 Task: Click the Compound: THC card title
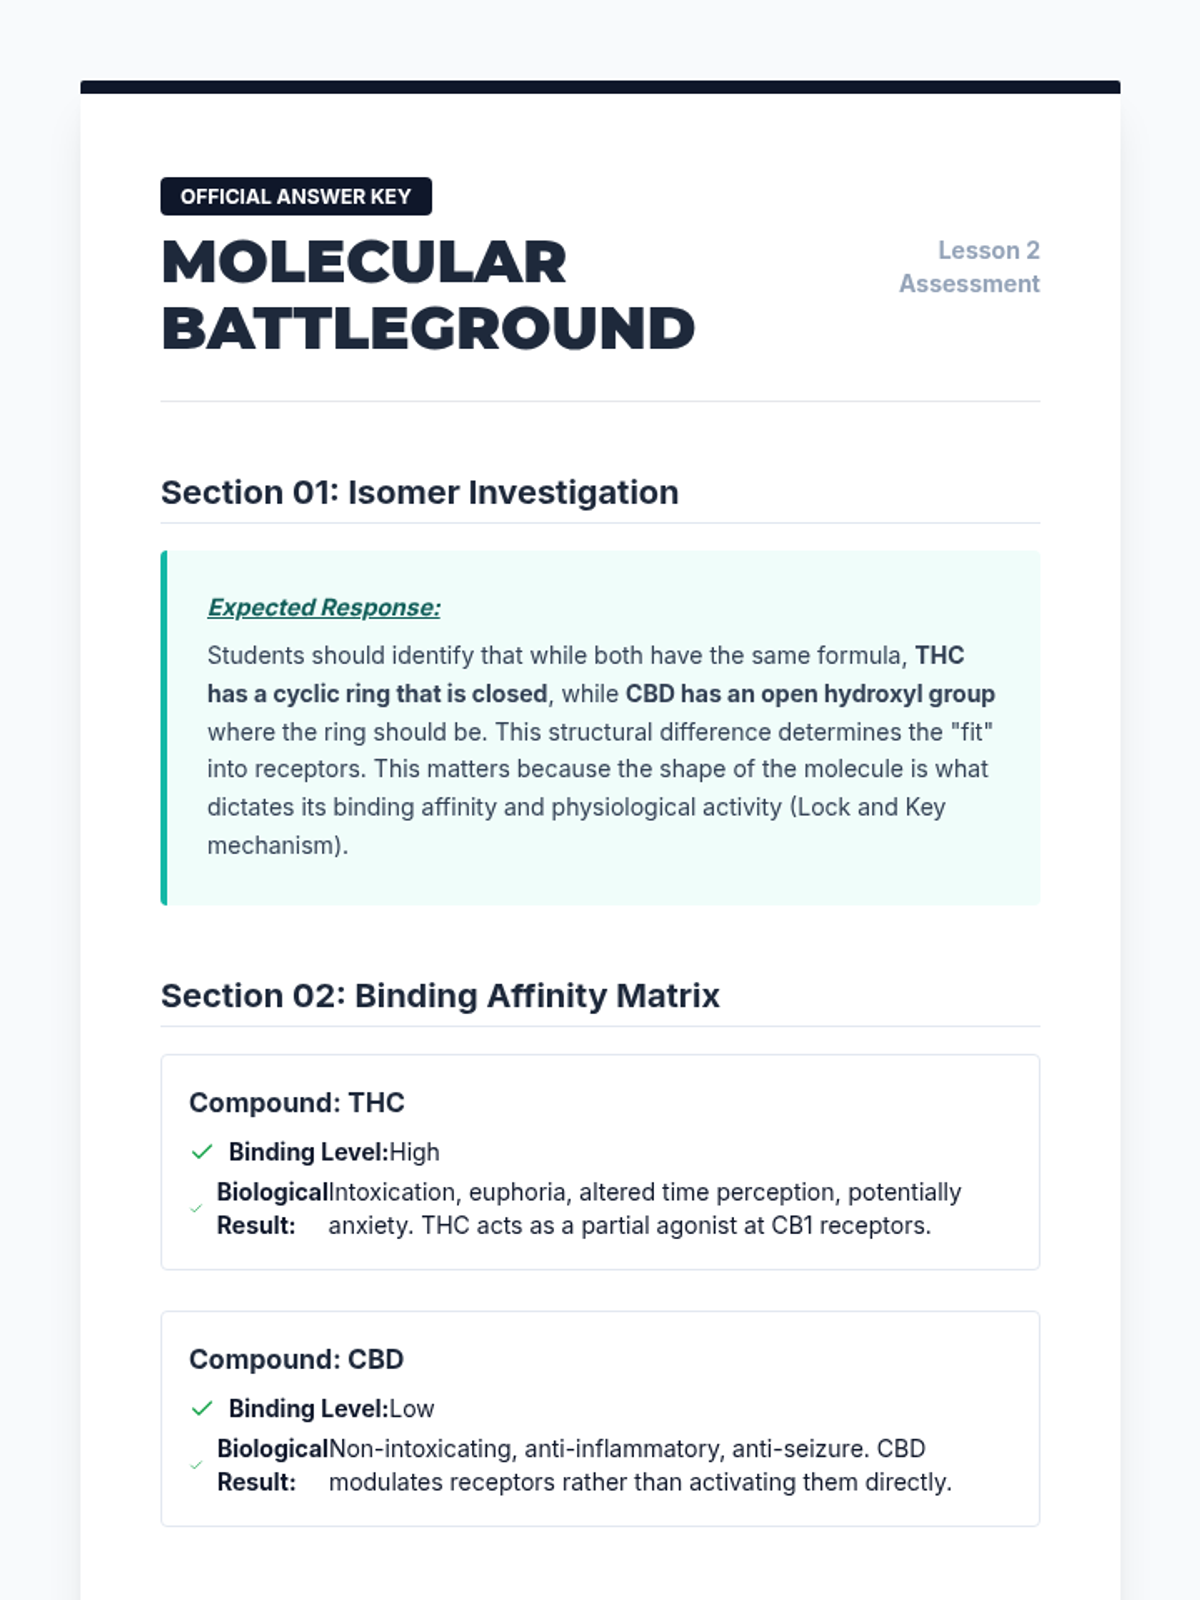(x=297, y=1103)
